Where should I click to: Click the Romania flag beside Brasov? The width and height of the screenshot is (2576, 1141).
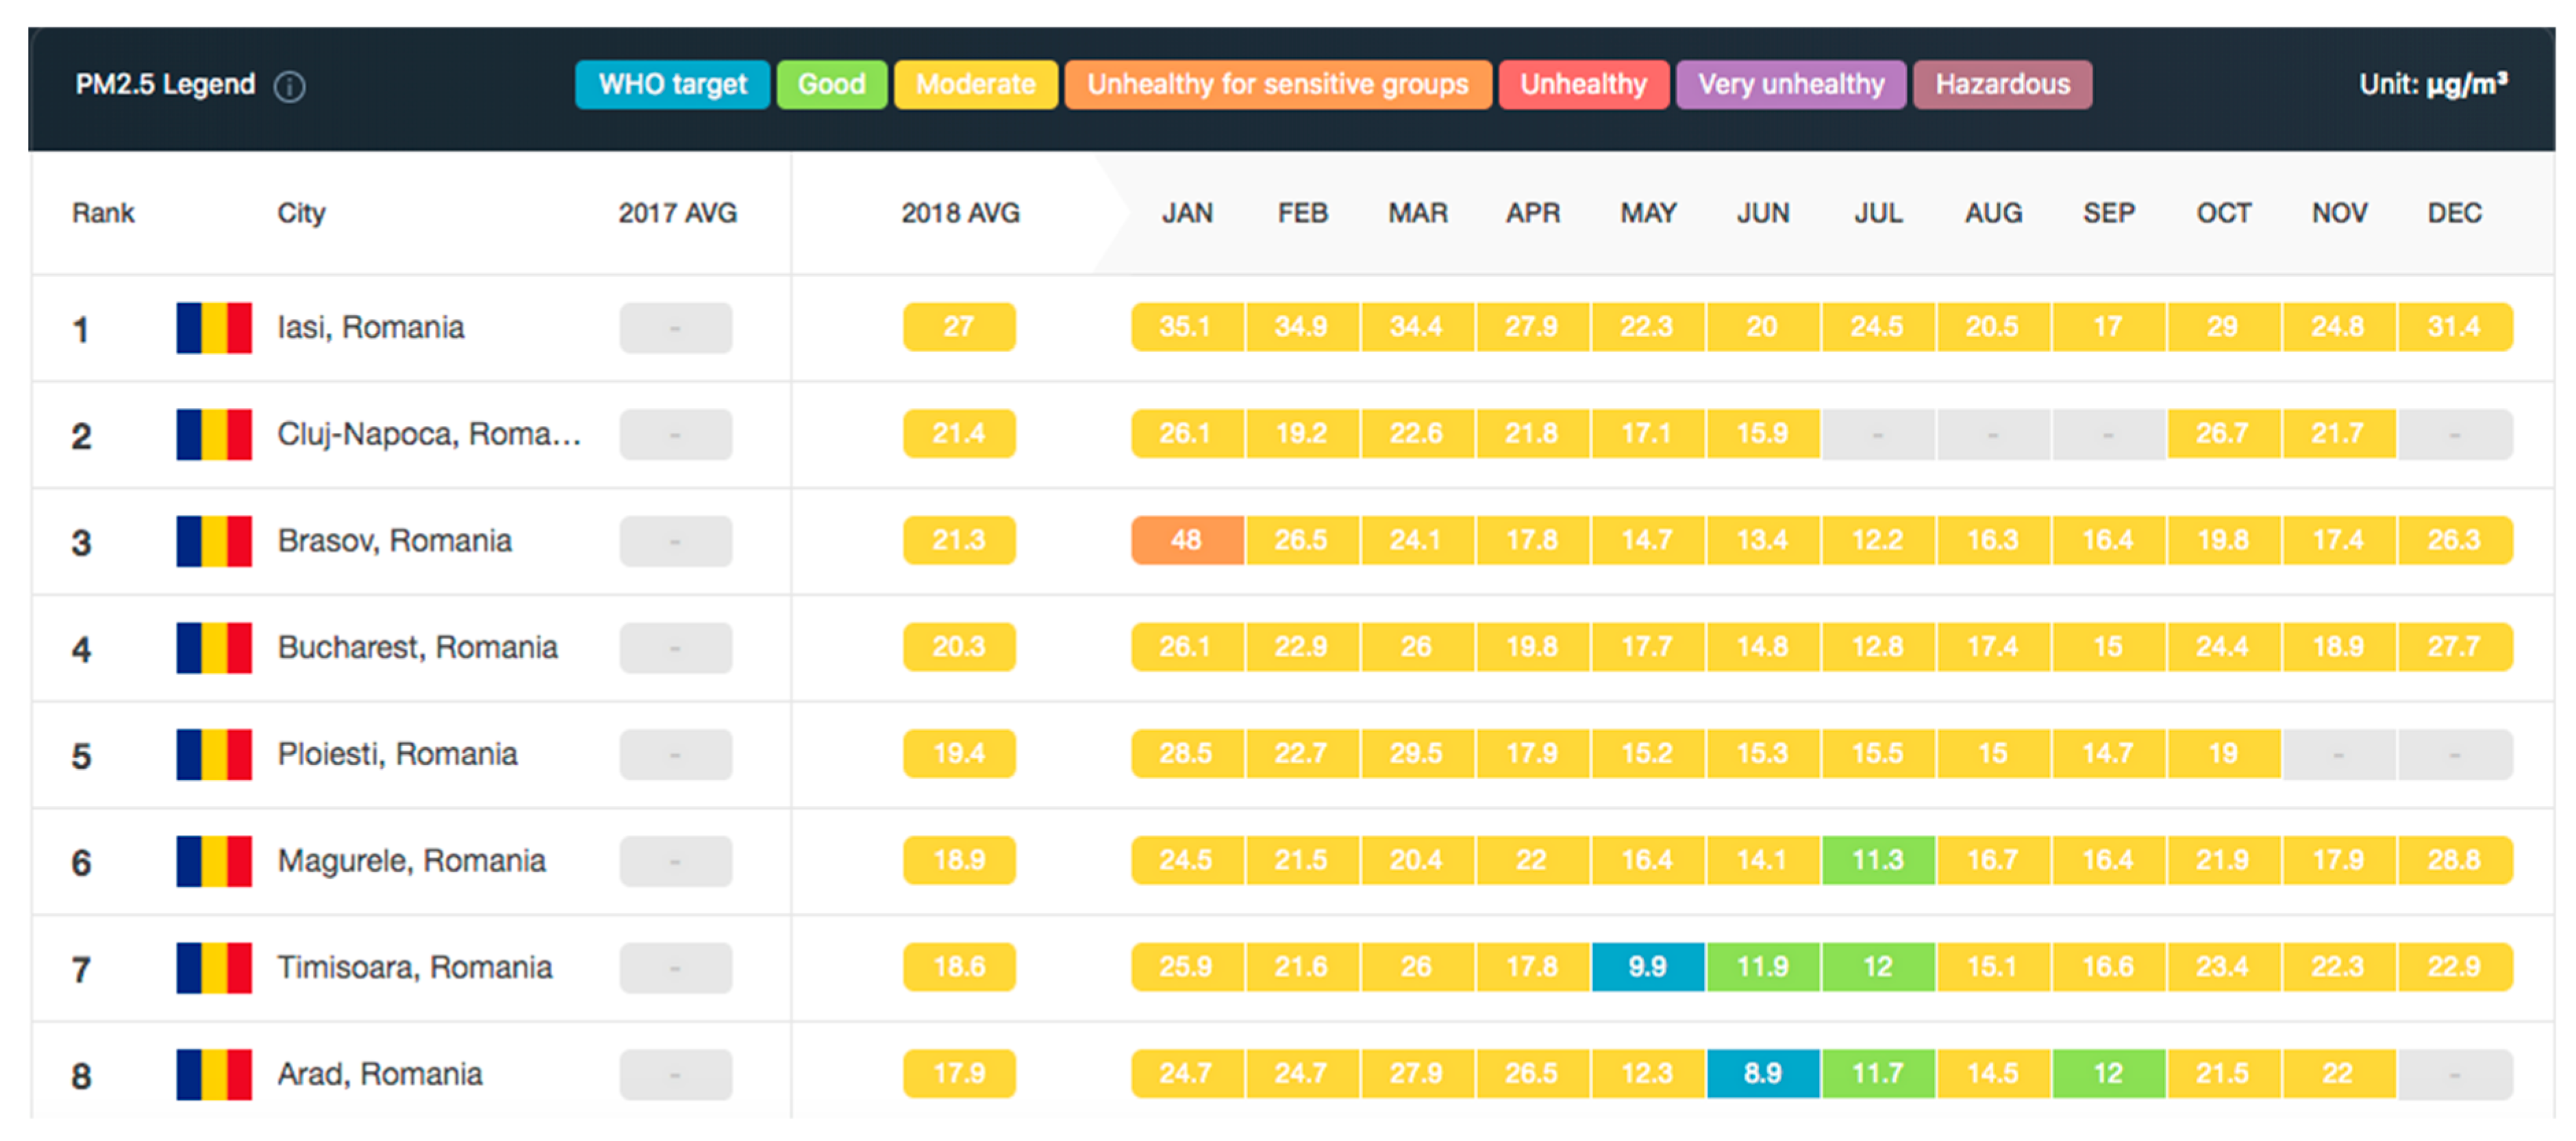pos(214,541)
